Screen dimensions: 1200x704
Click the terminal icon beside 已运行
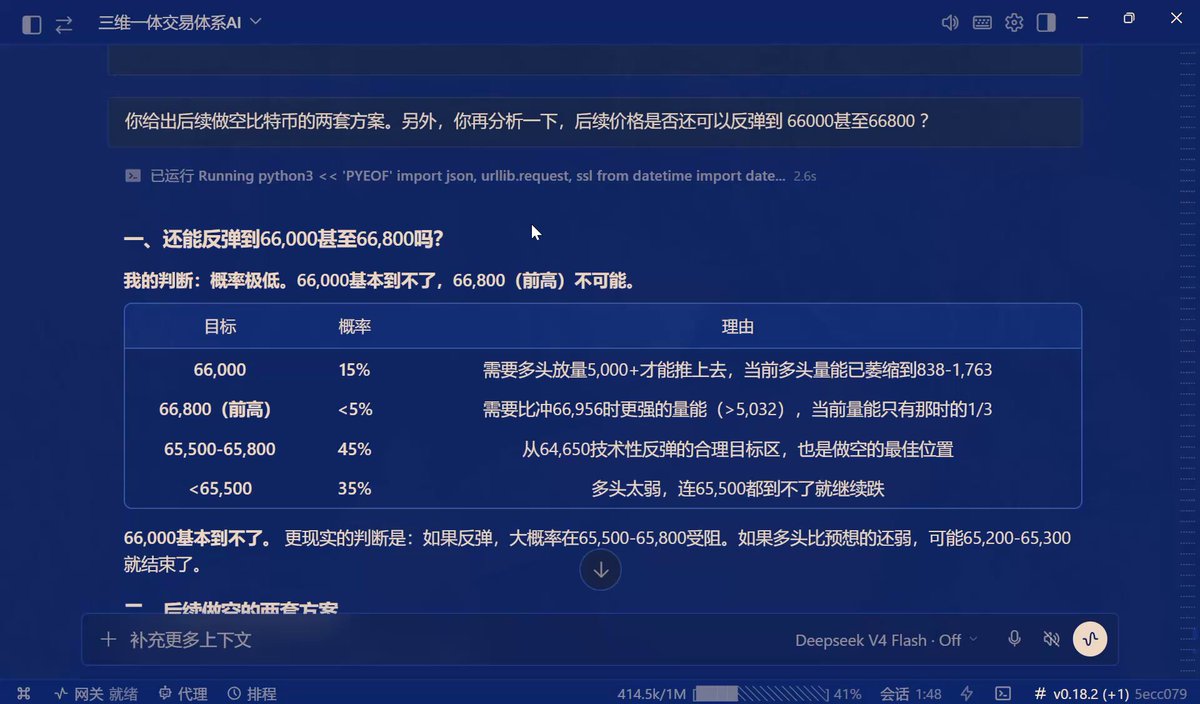click(x=132, y=176)
